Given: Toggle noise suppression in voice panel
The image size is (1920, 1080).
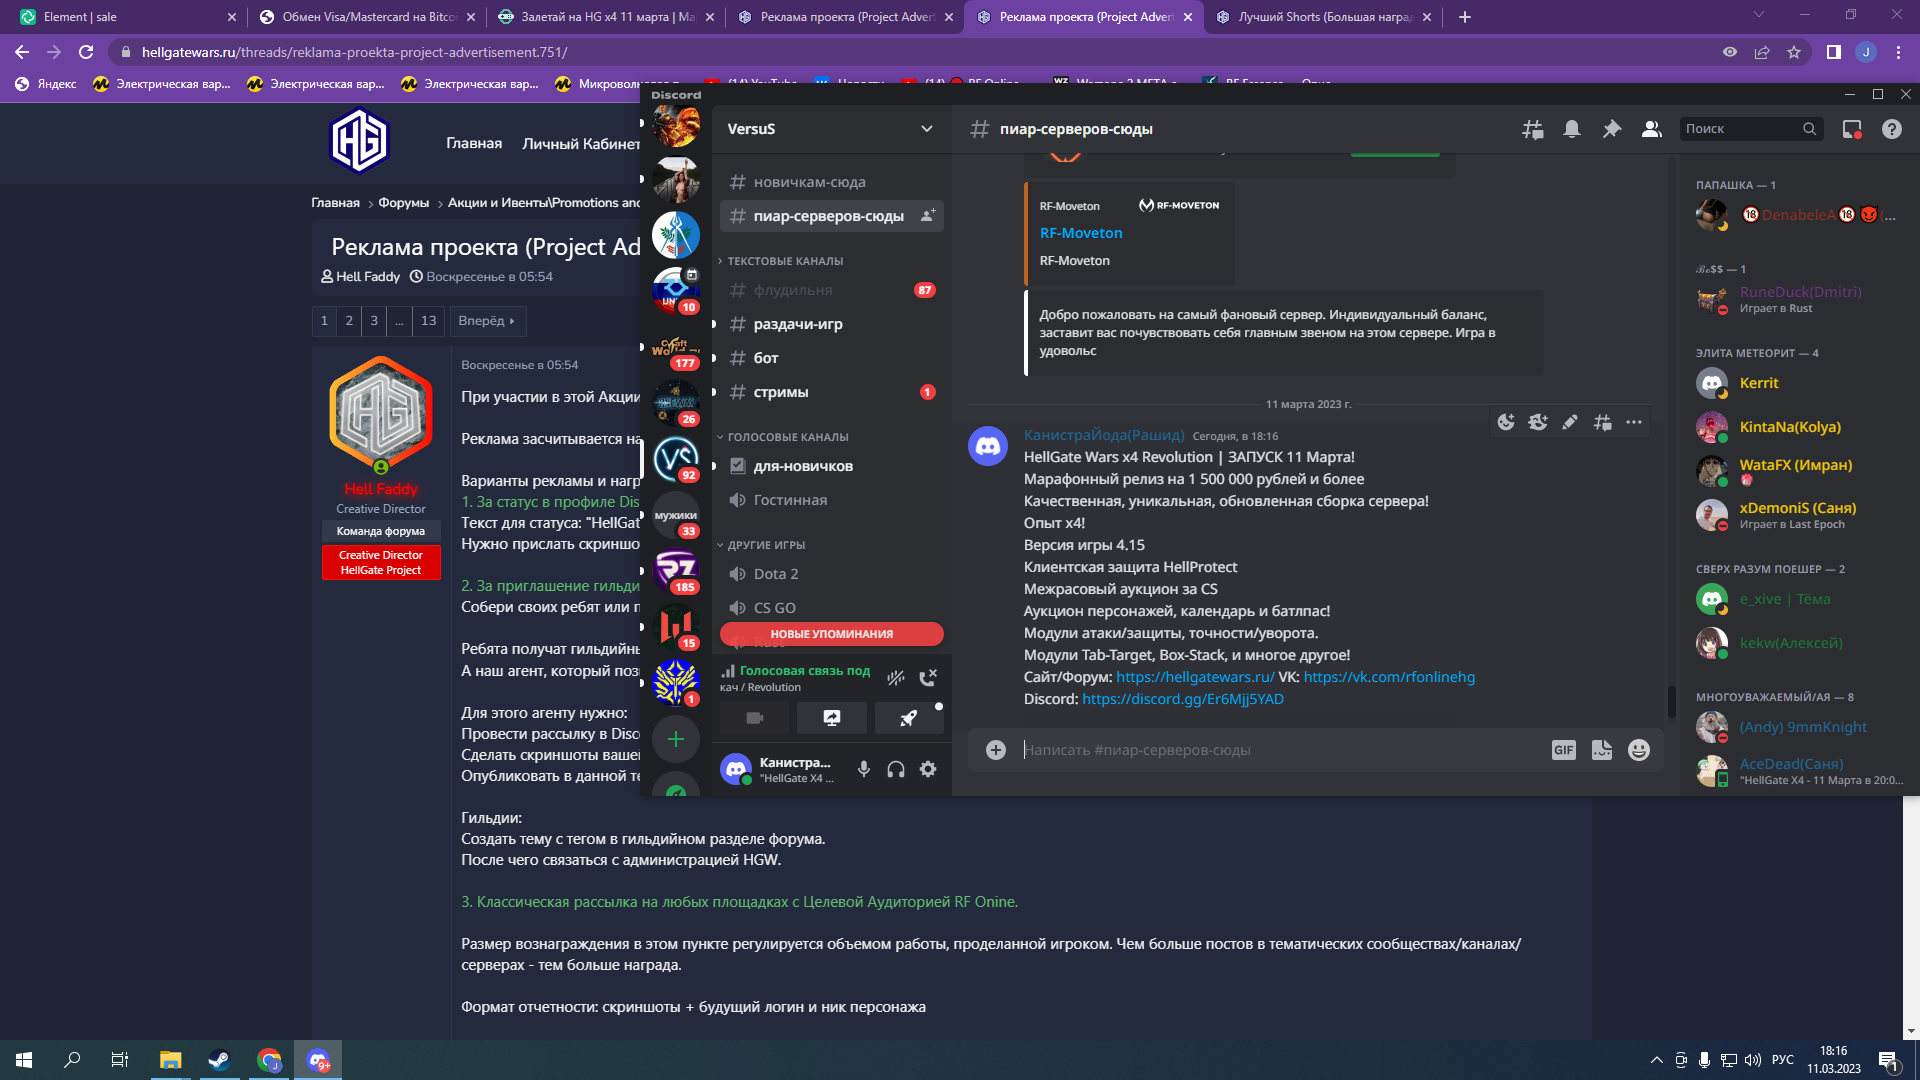Looking at the screenshot, I should pyautogui.click(x=896, y=678).
